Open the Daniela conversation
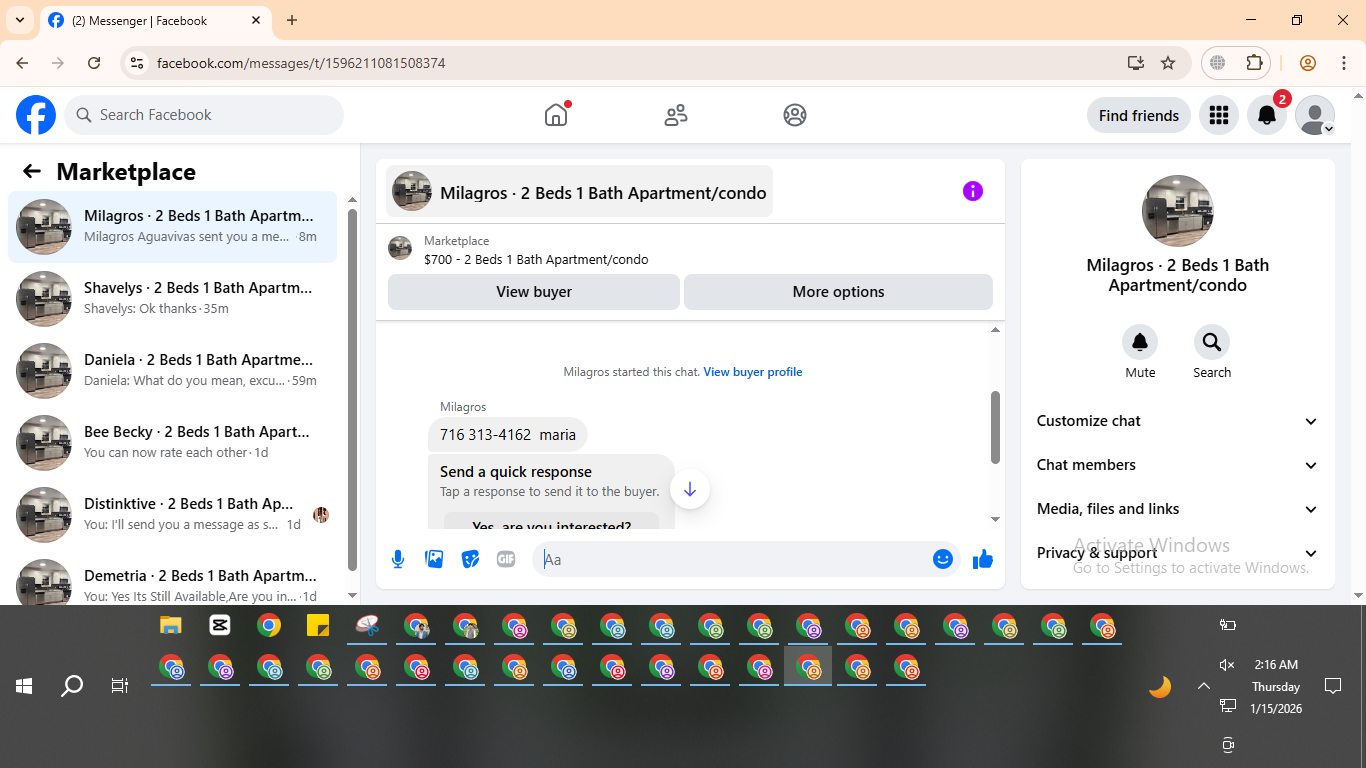This screenshot has height=768, width=1366. pos(173,371)
